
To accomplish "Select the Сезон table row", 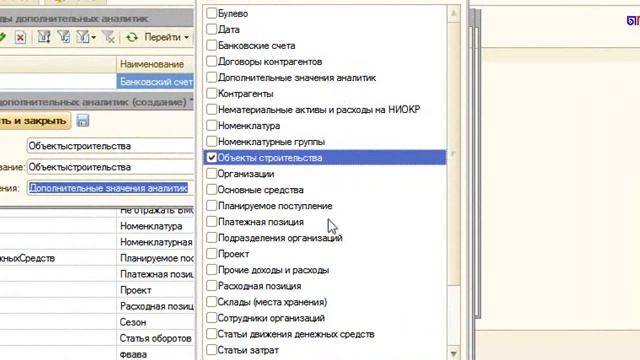I will [x=97, y=322].
